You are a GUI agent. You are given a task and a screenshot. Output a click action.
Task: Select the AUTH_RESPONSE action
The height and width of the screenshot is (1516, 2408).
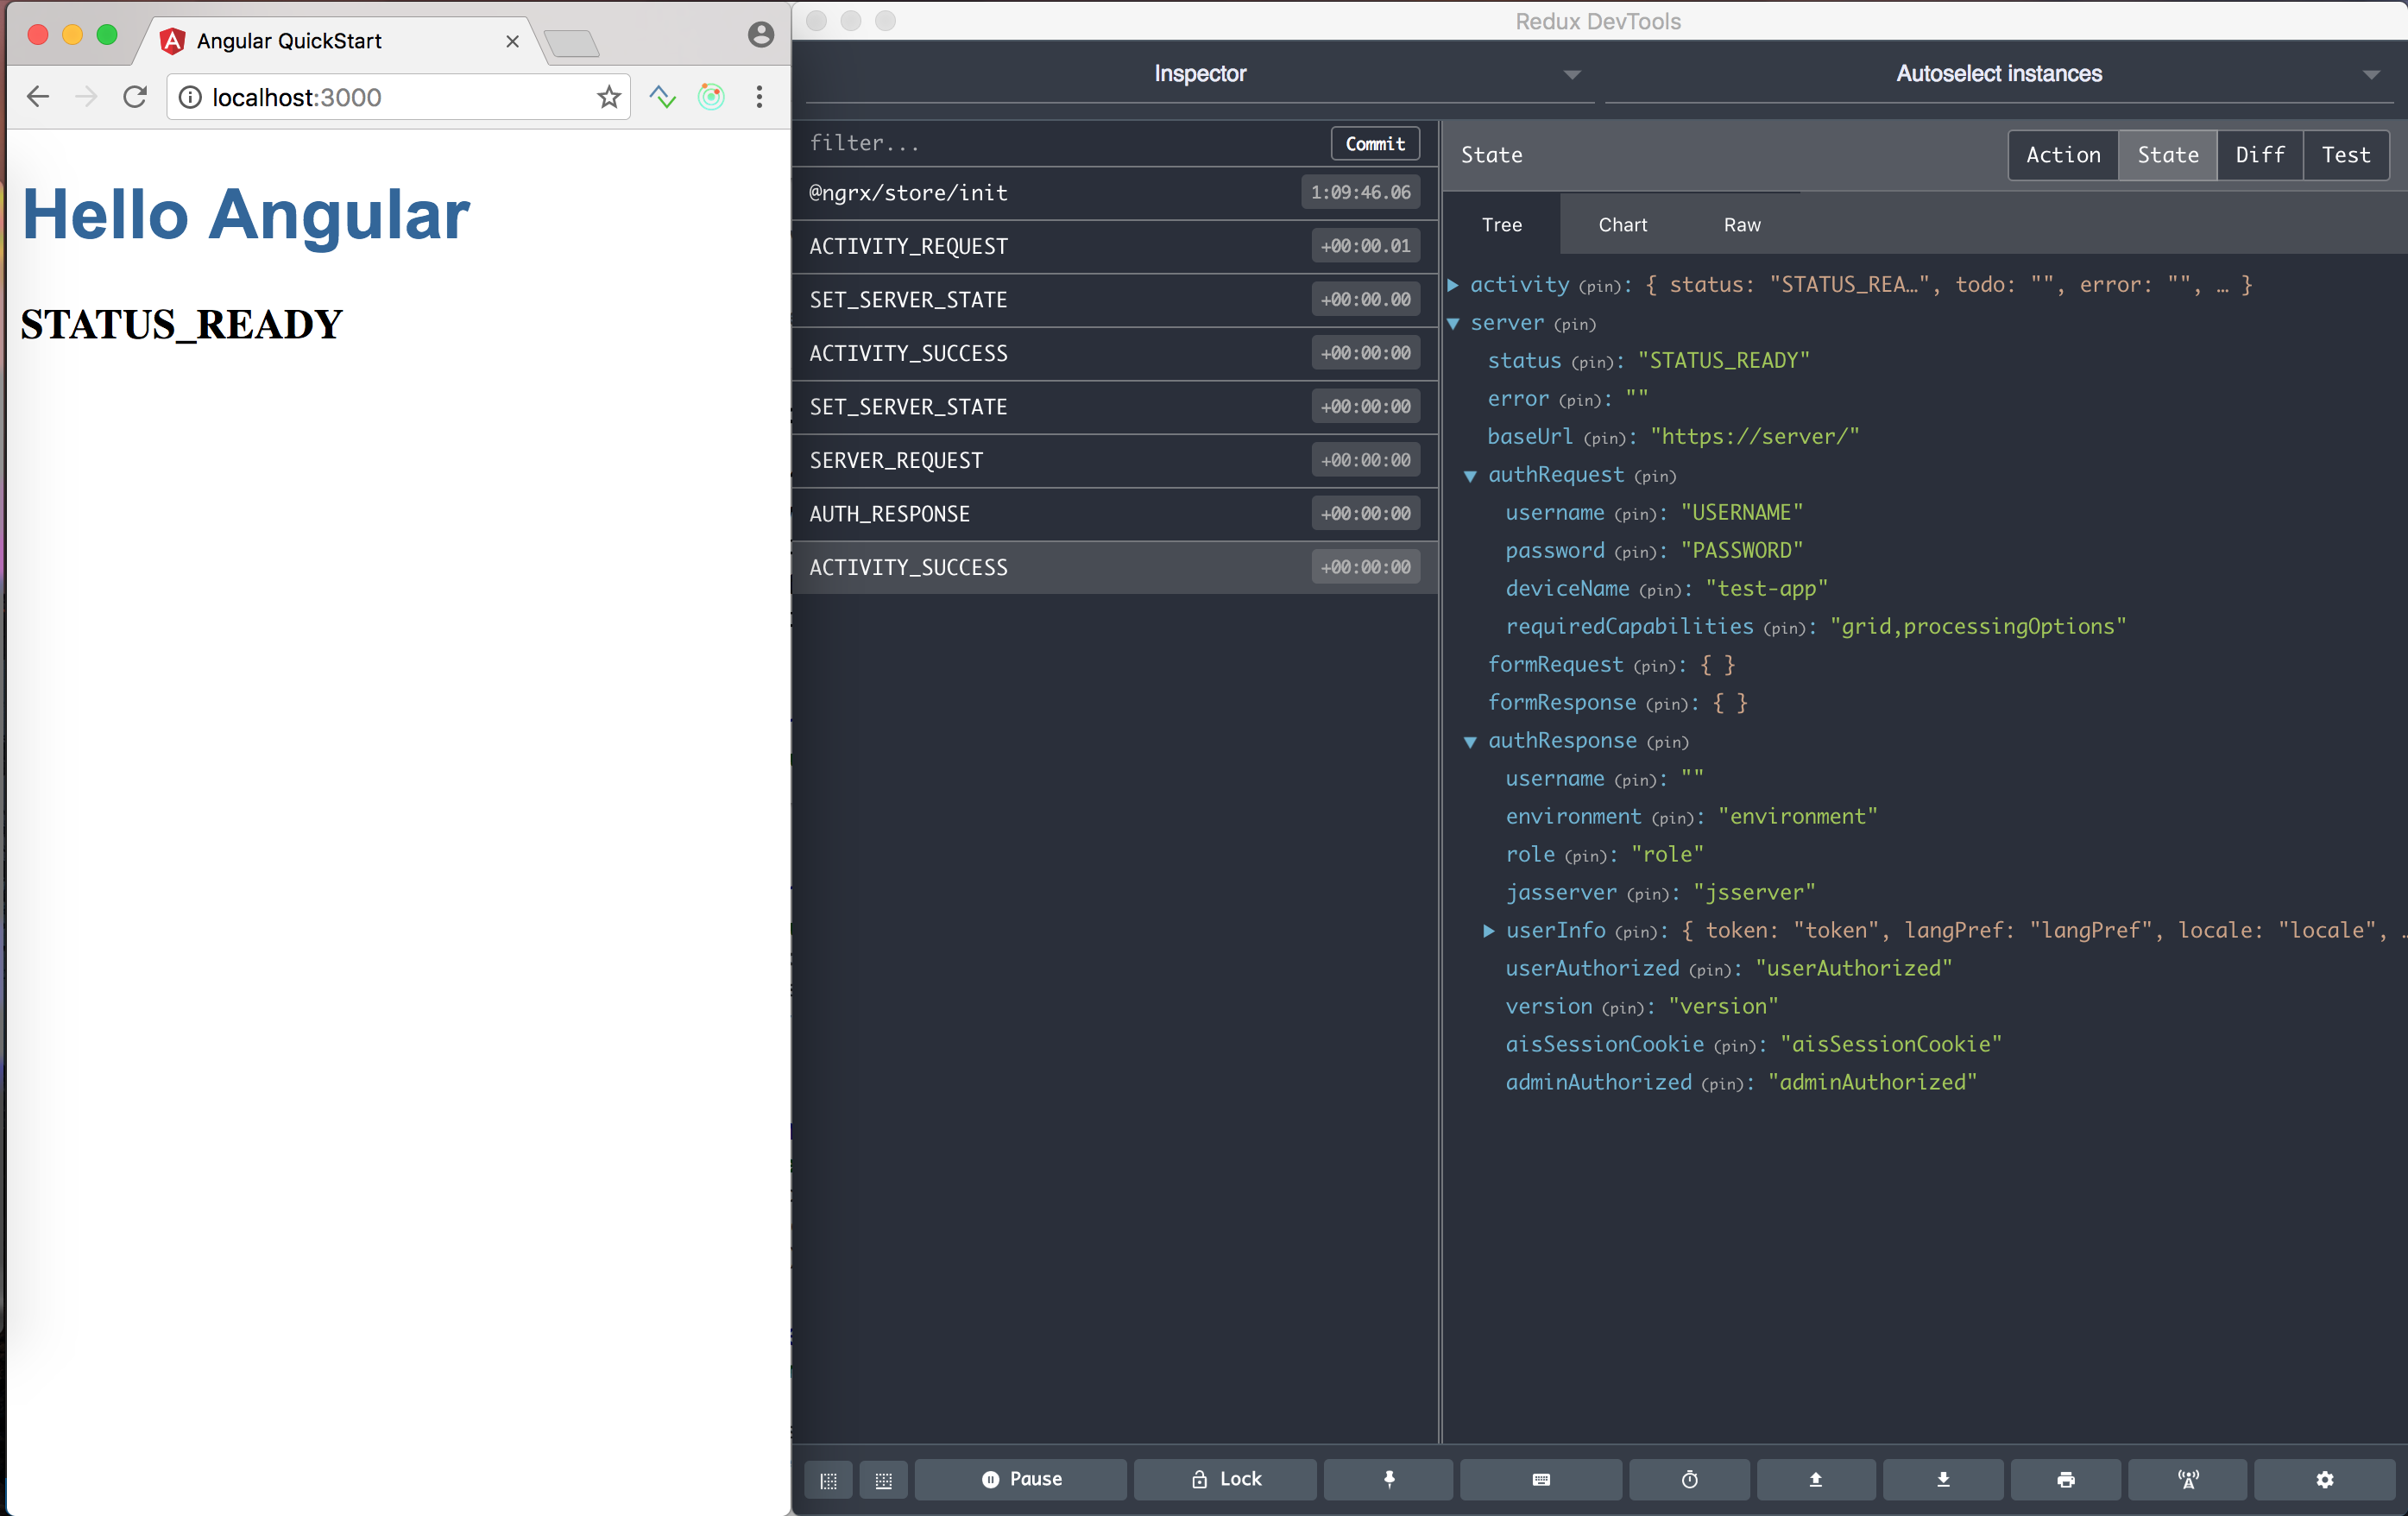pyautogui.click(x=1115, y=514)
